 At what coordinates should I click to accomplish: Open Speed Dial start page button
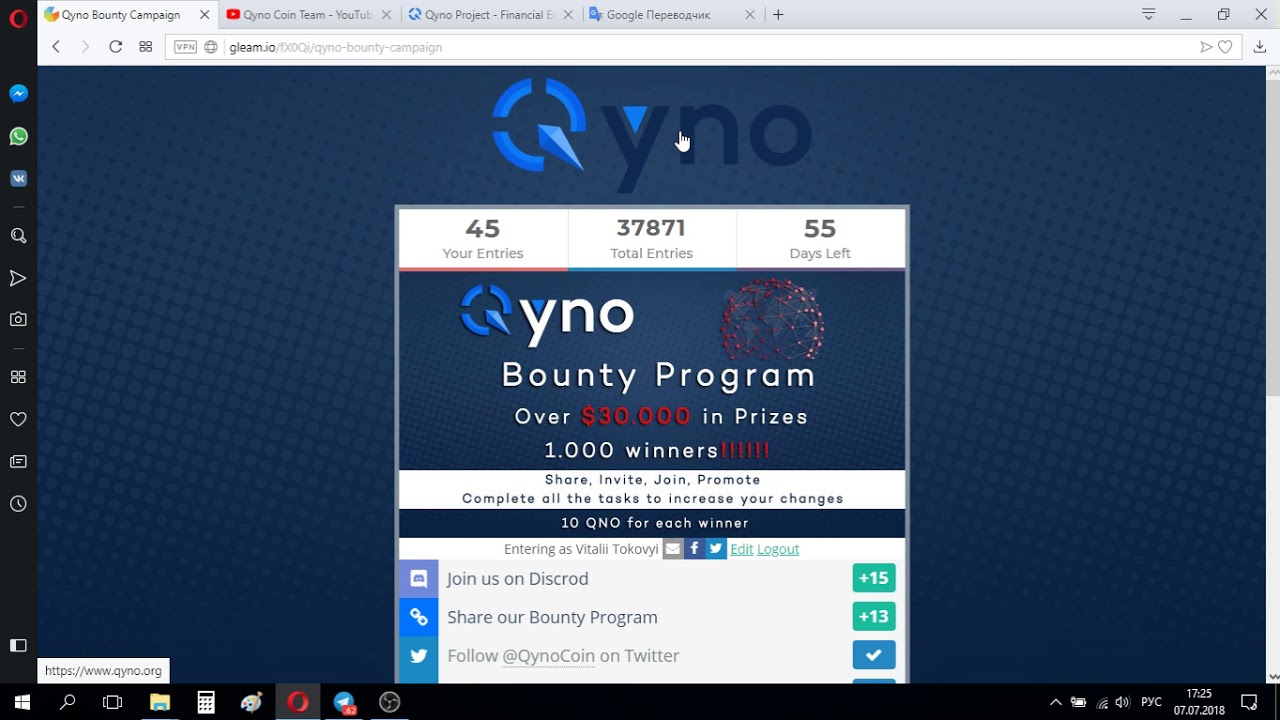point(145,47)
